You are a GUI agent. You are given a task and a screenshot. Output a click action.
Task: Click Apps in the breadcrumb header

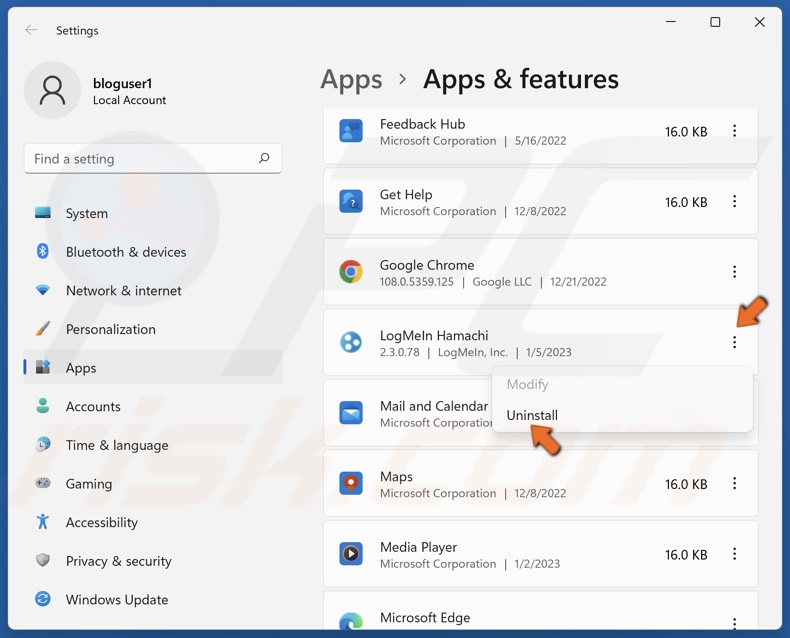(351, 79)
